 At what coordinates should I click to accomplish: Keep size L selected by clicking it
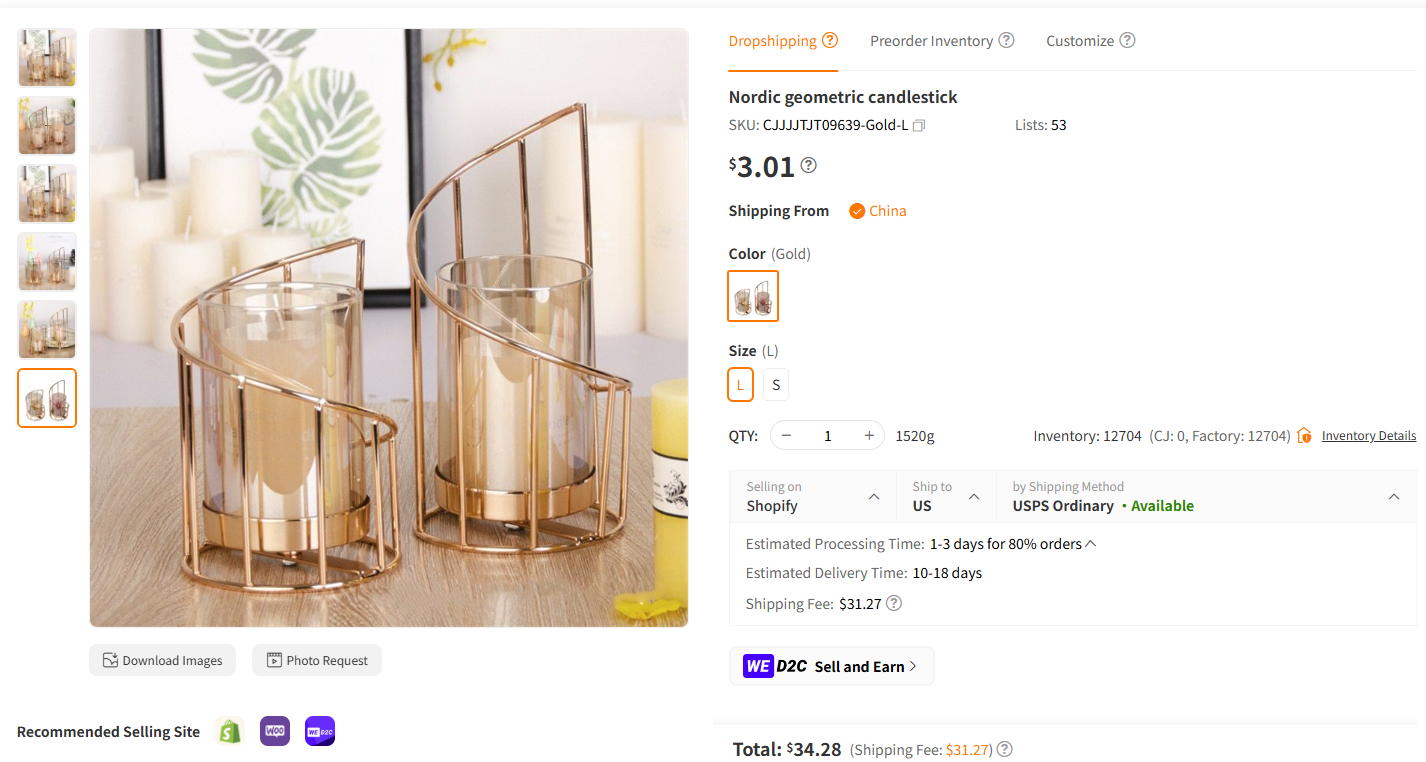[x=740, y=384]
